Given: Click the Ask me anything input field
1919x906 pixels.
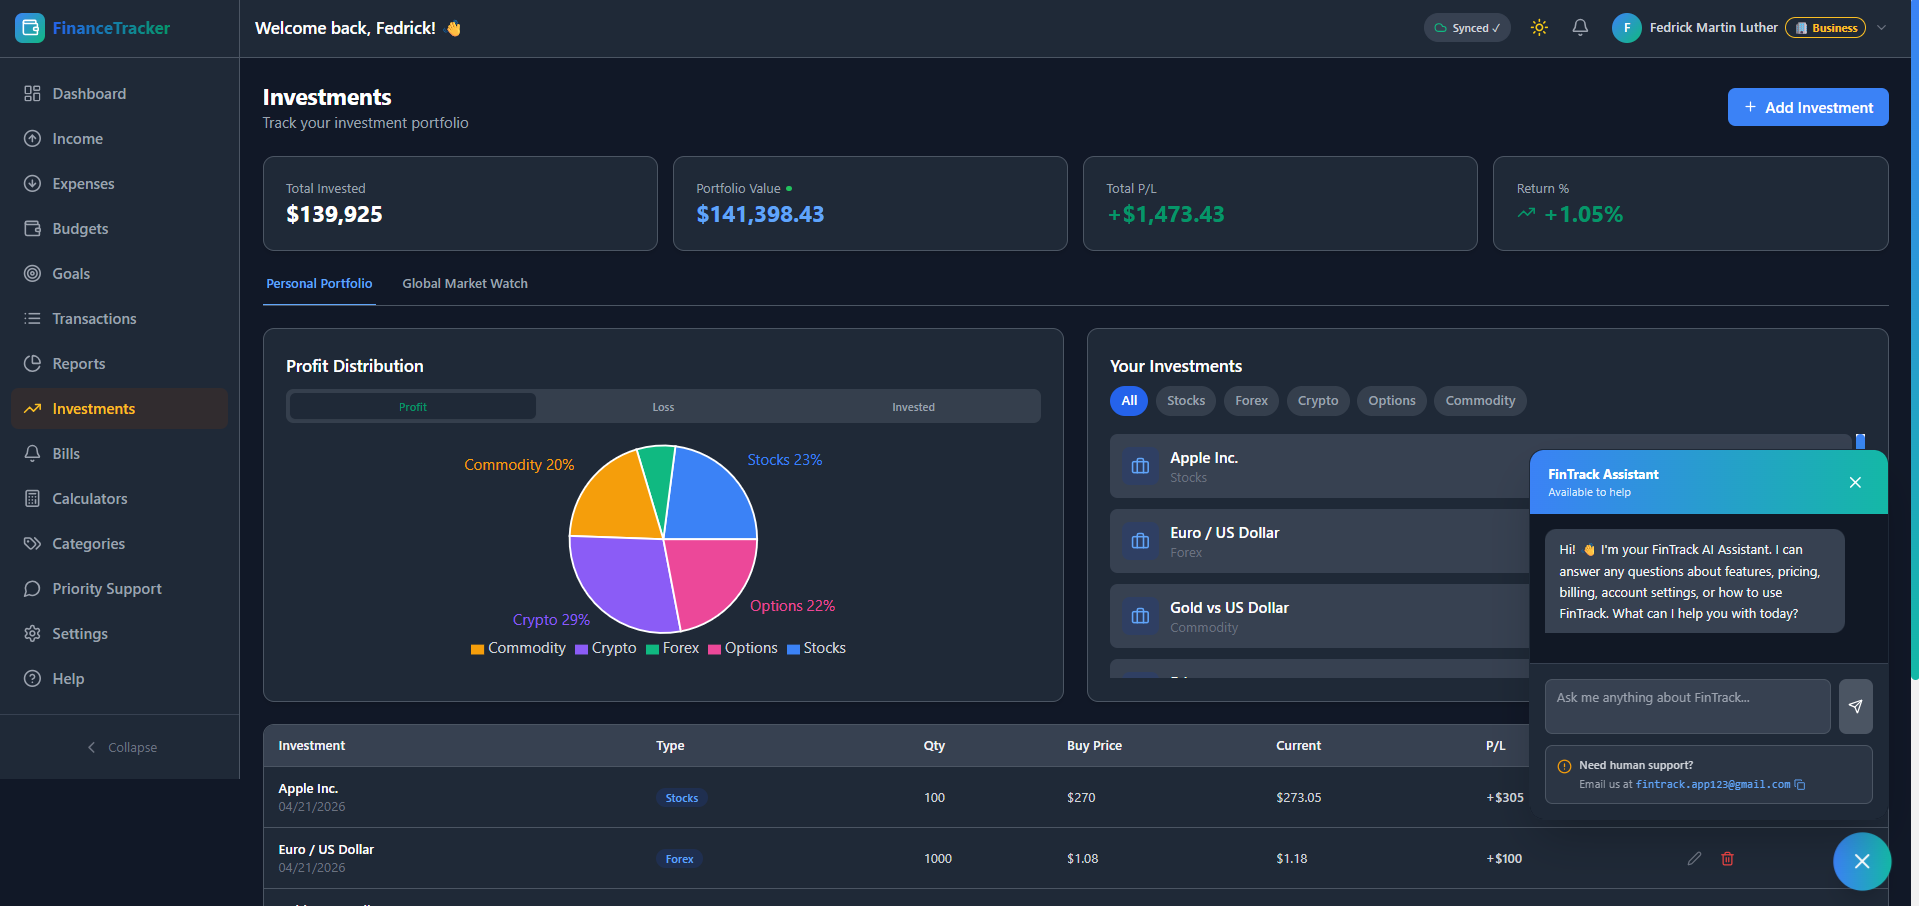Looking at the screenshot, I should [1687, 706].
